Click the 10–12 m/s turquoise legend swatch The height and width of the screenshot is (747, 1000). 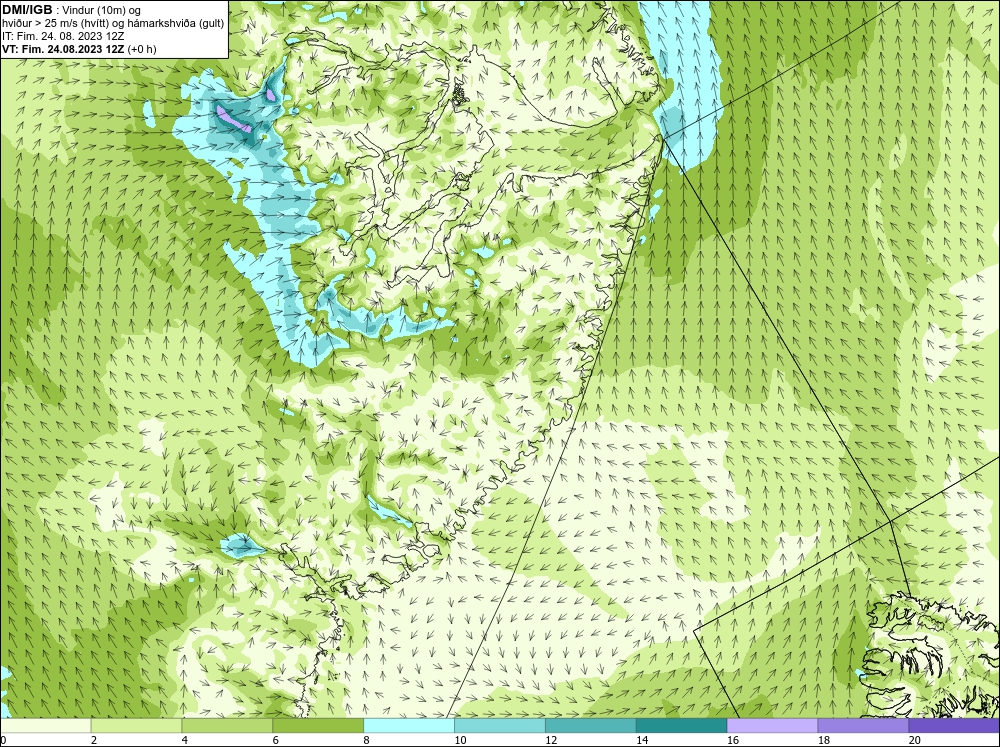click(x=499, y=725)
